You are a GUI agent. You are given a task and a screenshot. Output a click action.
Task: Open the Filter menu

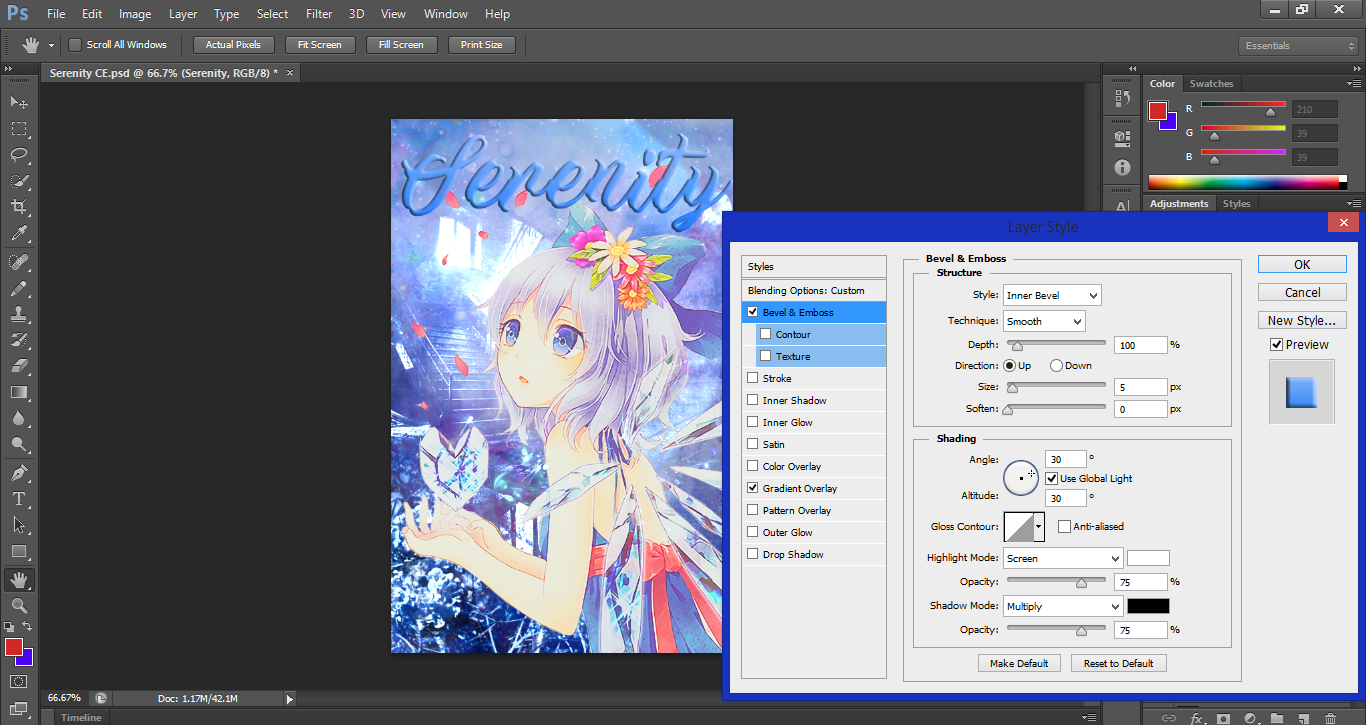tap(319, 14)
